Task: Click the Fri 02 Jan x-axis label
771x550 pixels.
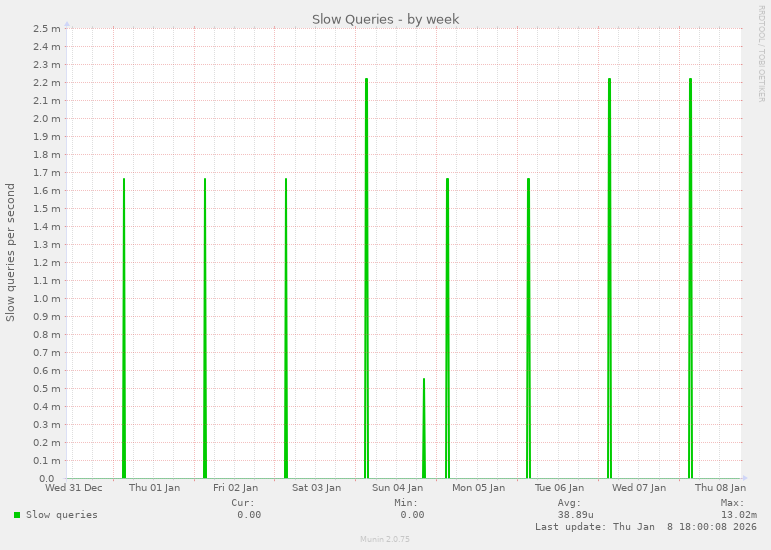Action: click(x=236, y=488)
